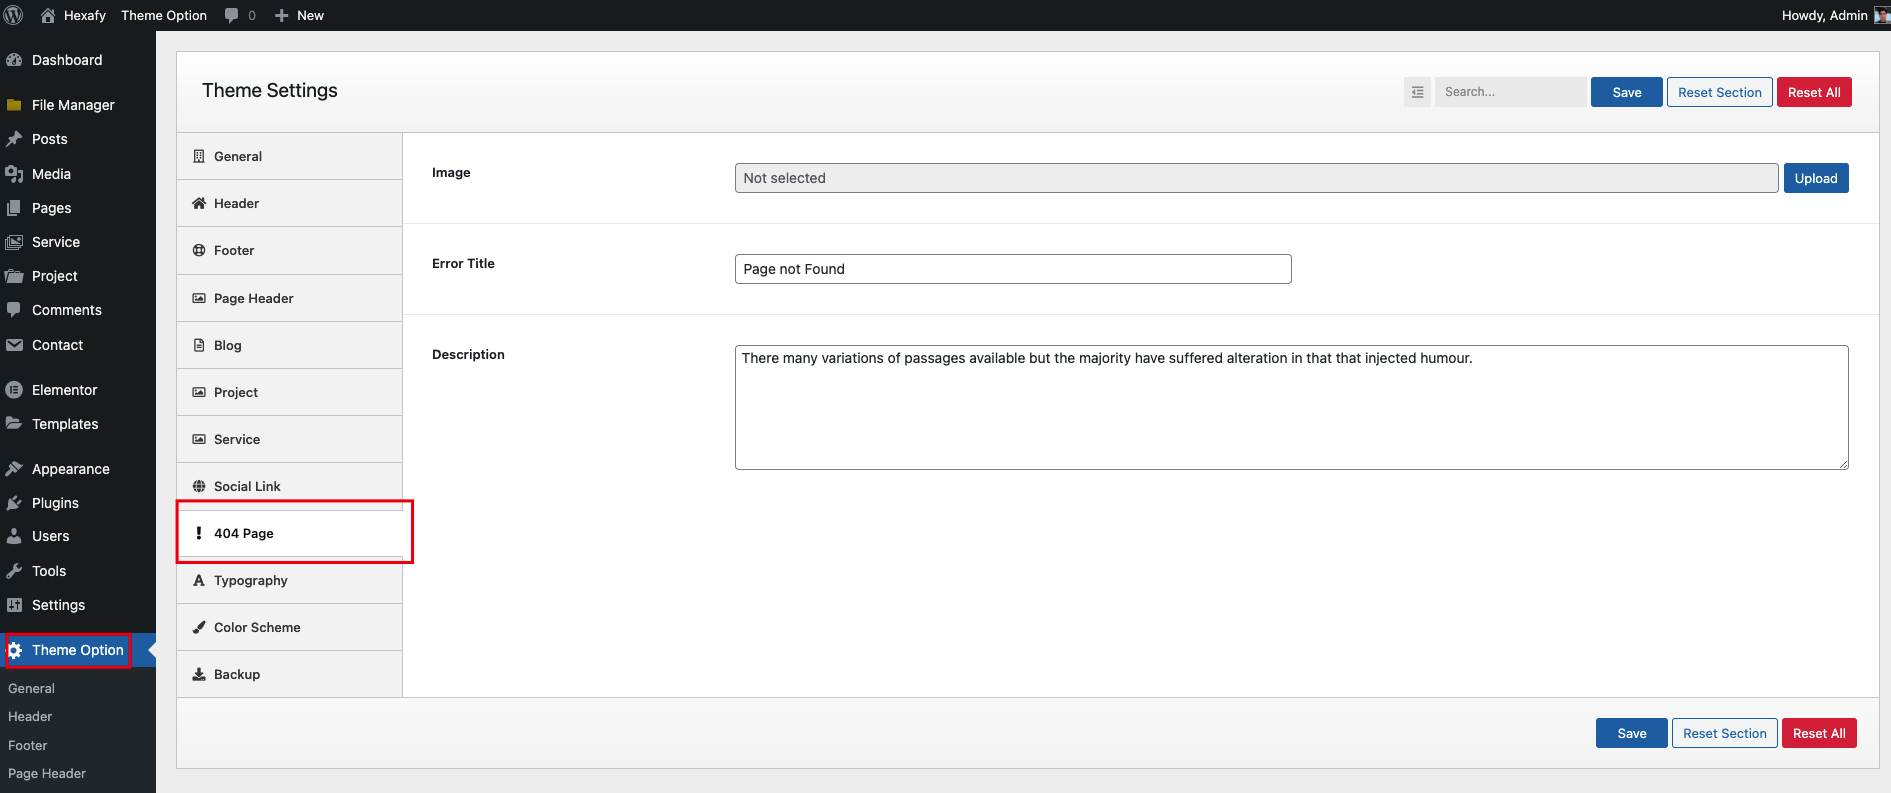1891x793 pixels.
Task: Open Theme Option in the admin bar
Action: tap(164, 15)
